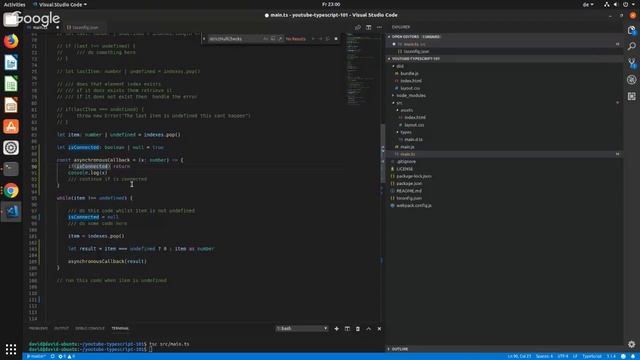
Task: Open package.json in the Explorer
Action: pos(409,184)
